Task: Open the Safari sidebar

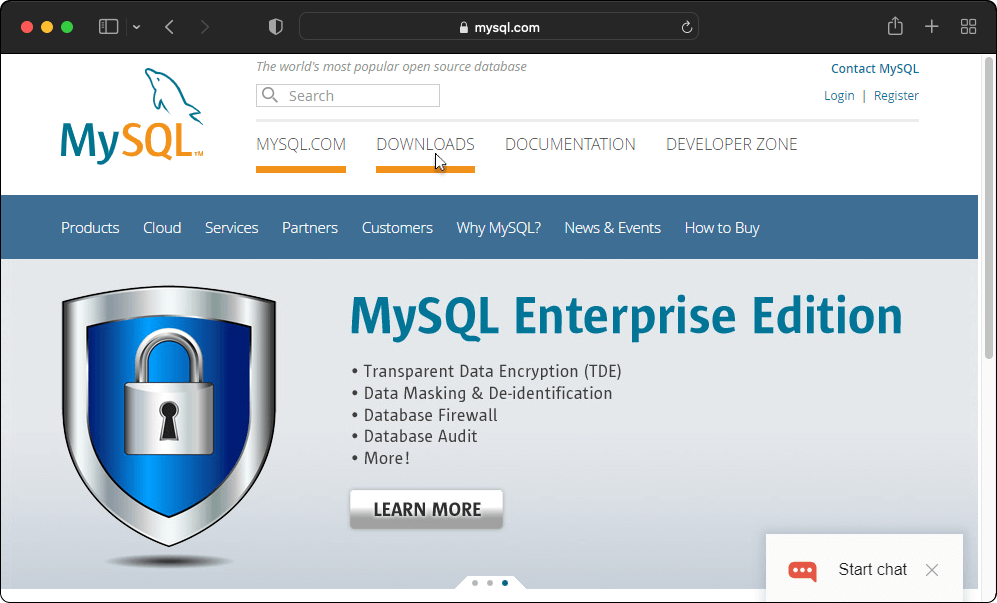Action: [108, 26]
